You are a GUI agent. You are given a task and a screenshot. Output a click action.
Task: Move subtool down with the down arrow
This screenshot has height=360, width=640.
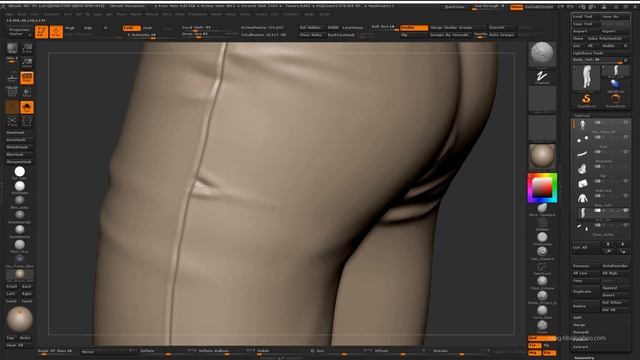coord(622,244)
